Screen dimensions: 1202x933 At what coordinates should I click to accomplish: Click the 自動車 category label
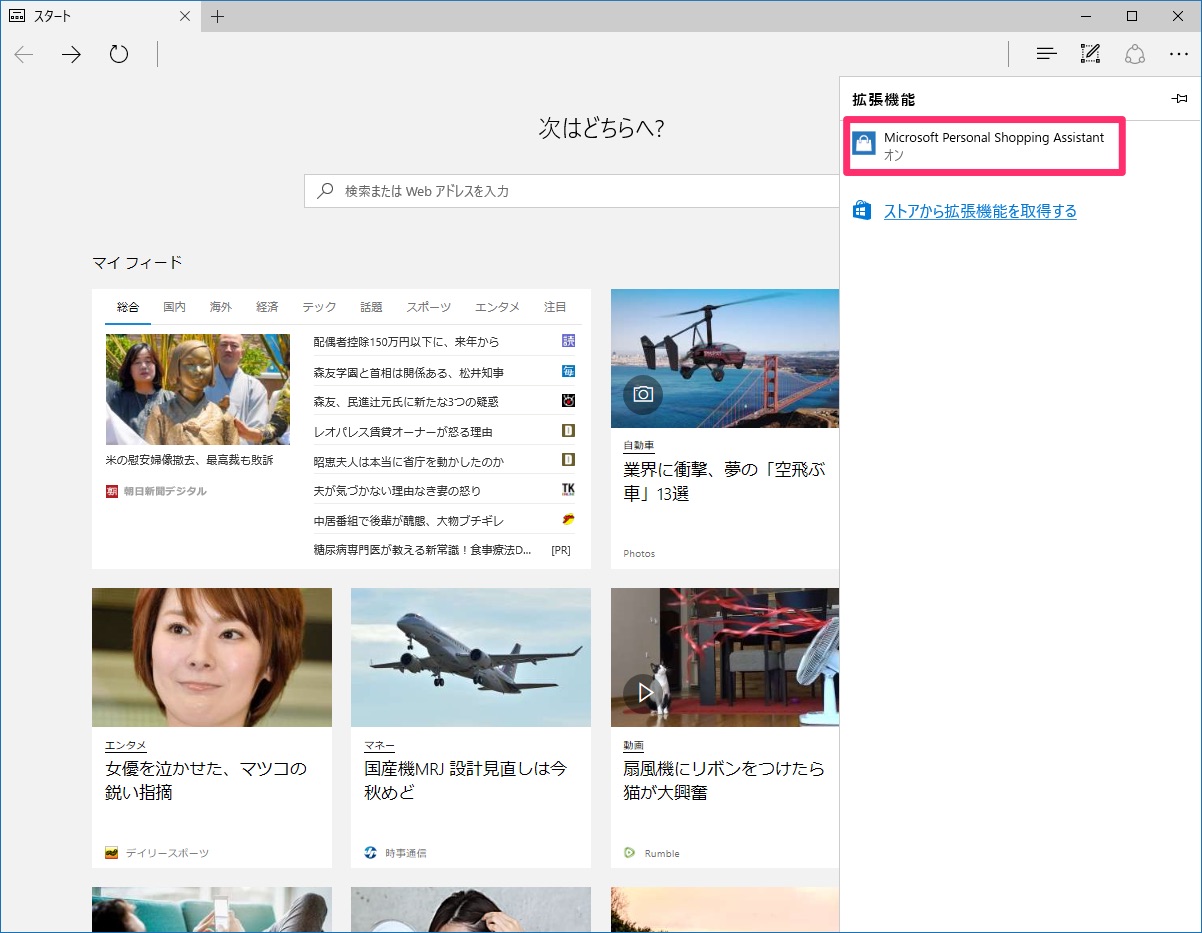[638, 445]
